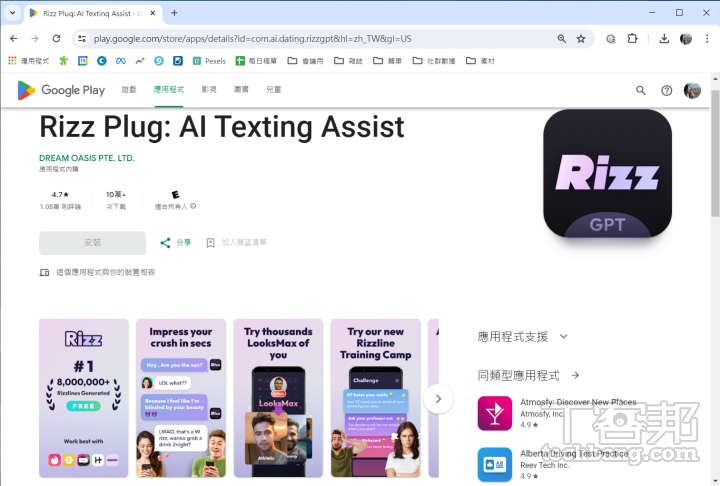Image resolution: width=720 pixels, height=486 pixels.
Task: Open Chrome three-dot menu
Action: [x=707, y=39]
